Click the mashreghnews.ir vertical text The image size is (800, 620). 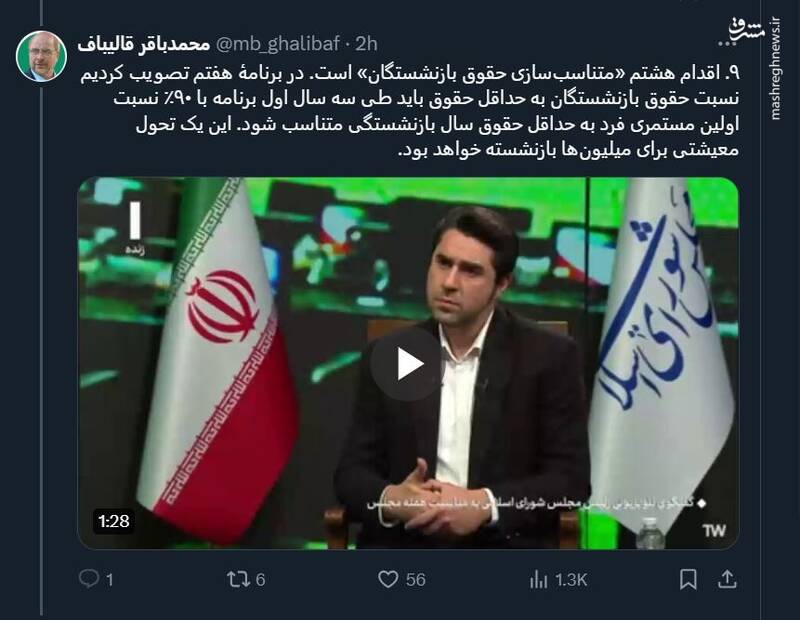[776, 69]
